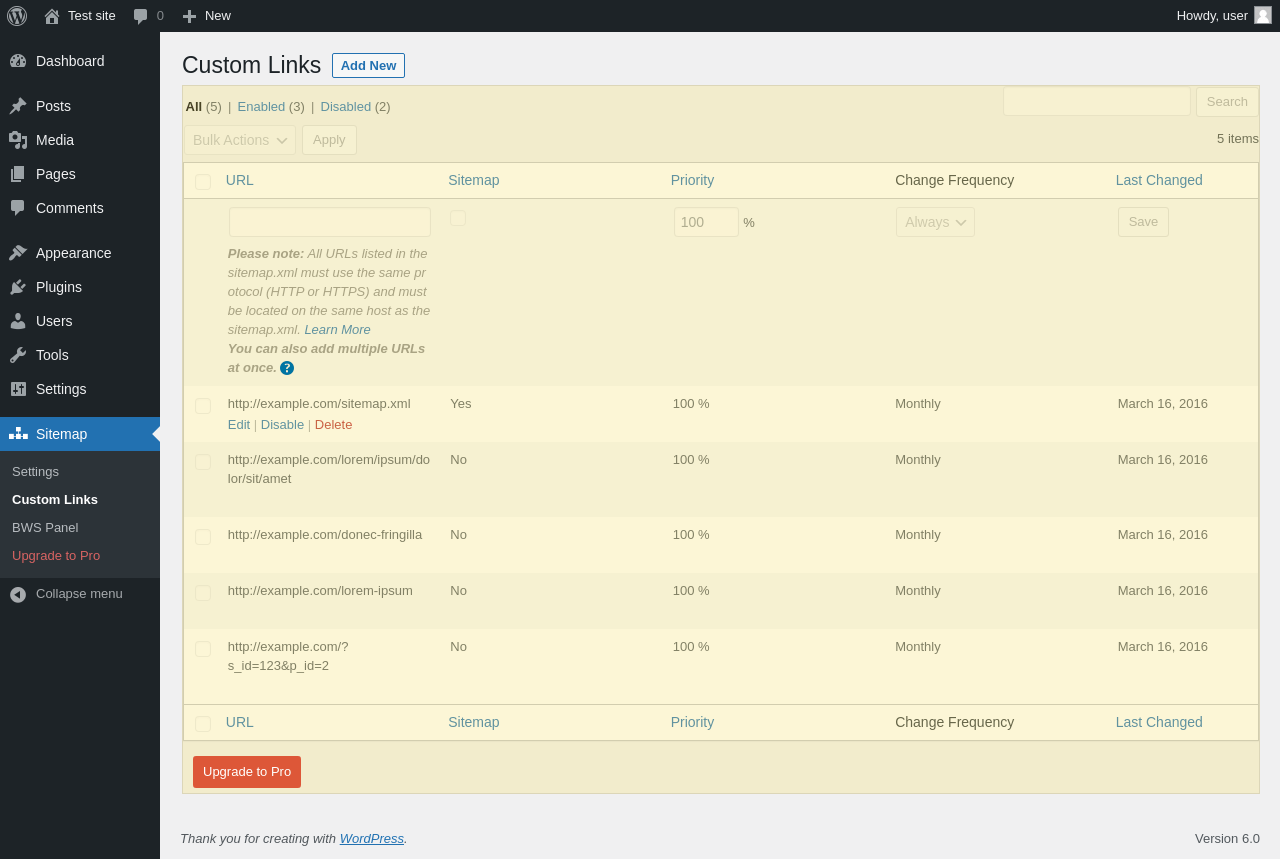Click the Dashboard gauge icon

(18, 61)
